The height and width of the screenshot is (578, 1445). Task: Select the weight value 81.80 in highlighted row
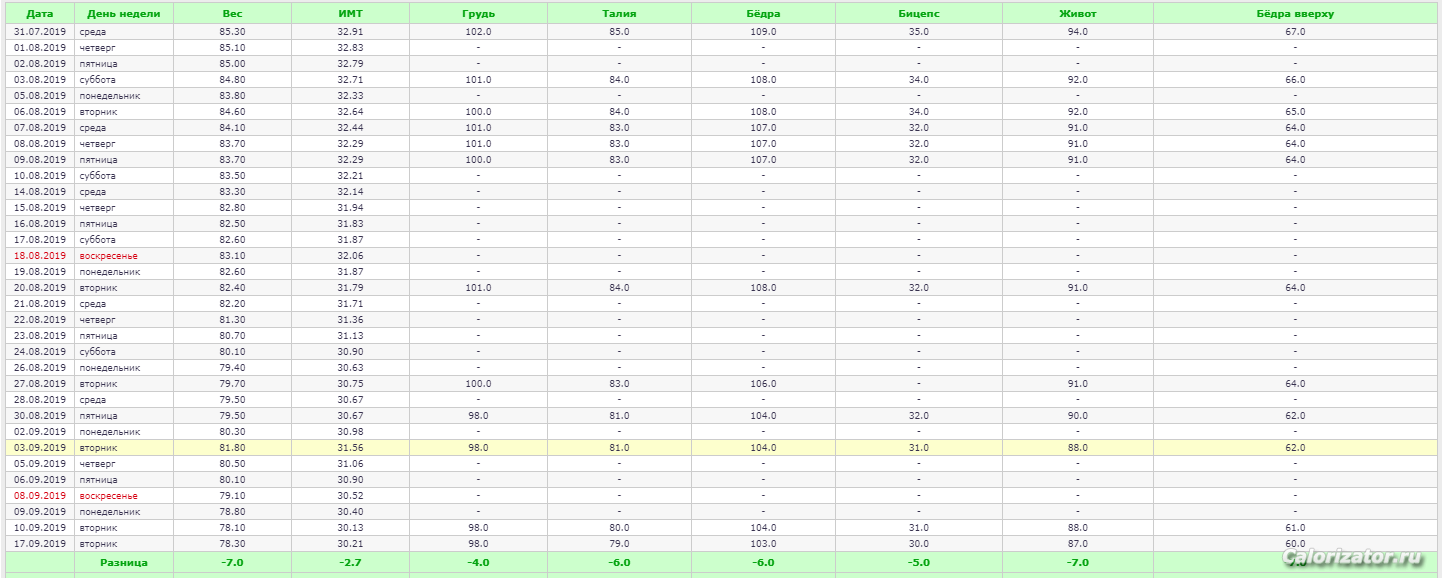232,448
